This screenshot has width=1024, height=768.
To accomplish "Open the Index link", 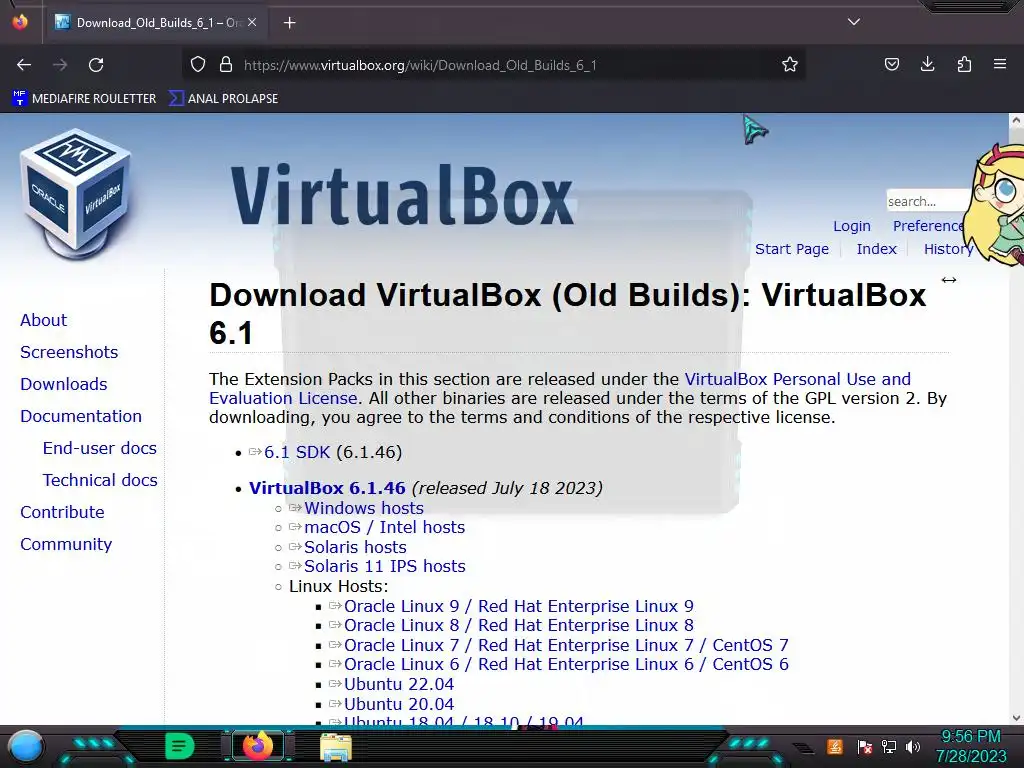I will coord(876,249).
